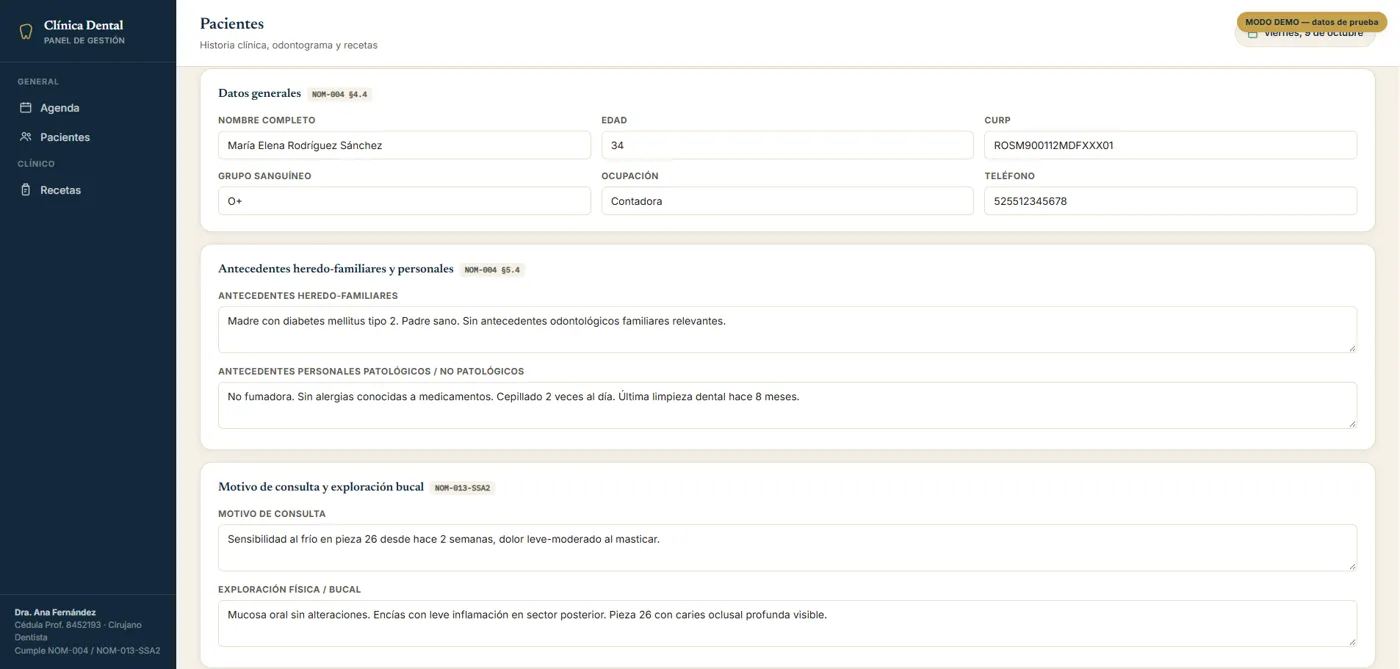Focus the Antecedentes personales patológicos textarea
1400x669 pixels.
(787, 405)
